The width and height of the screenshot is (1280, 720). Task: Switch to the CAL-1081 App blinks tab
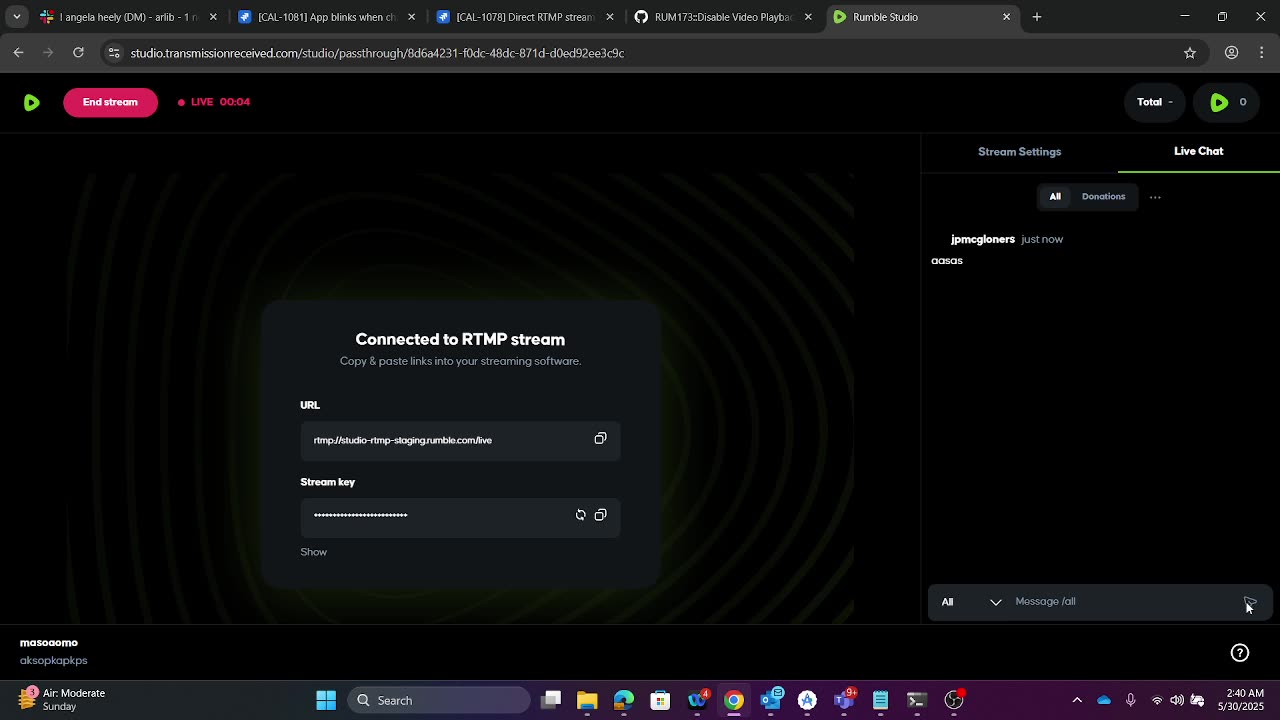click(326, 17)
